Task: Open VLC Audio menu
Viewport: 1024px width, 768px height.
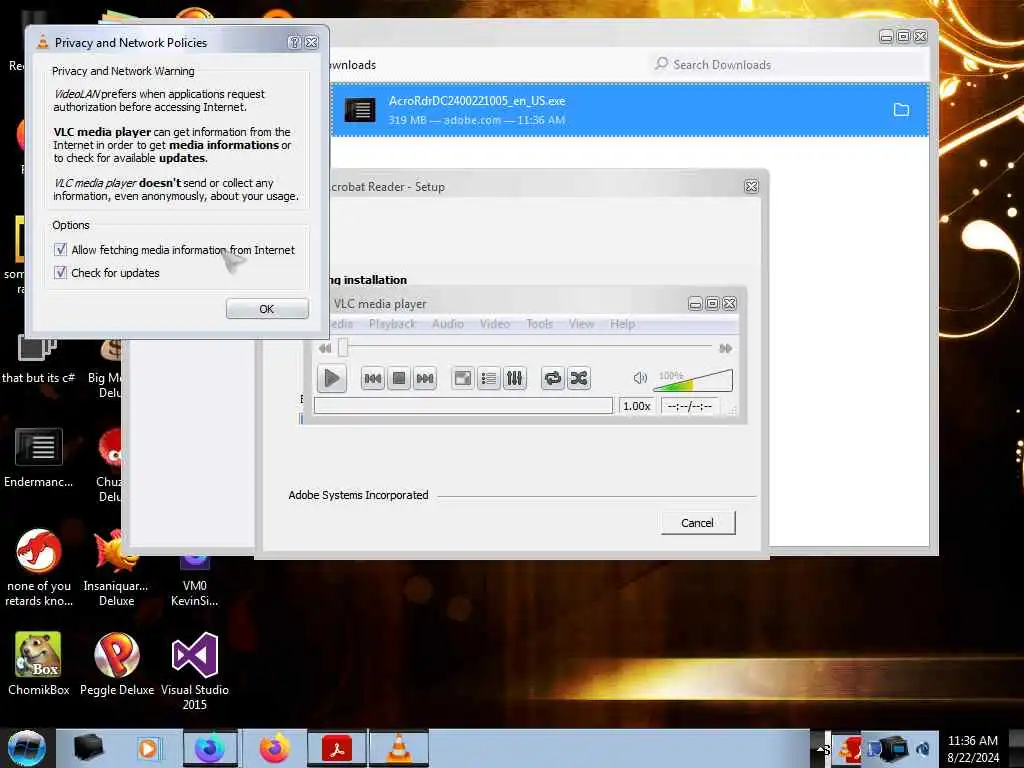Action: (448, 324)
